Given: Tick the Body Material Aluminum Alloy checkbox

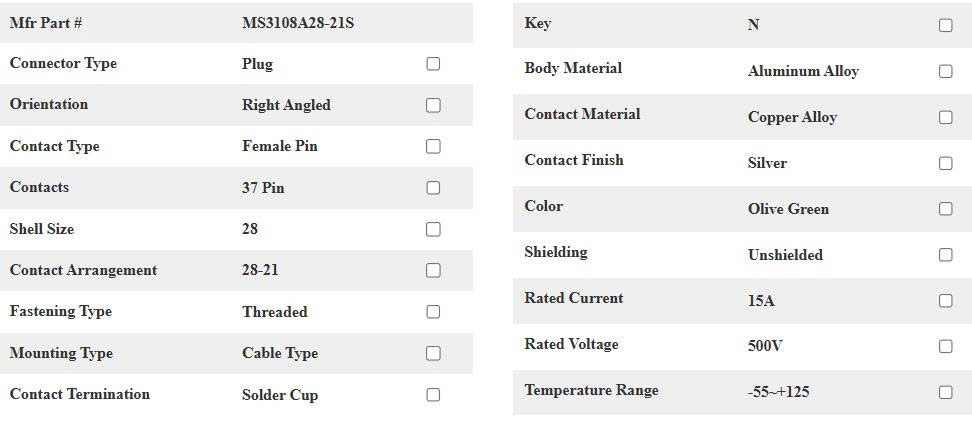Looking at the screenshot, I should pyautogui.click(x=946, y=71).
